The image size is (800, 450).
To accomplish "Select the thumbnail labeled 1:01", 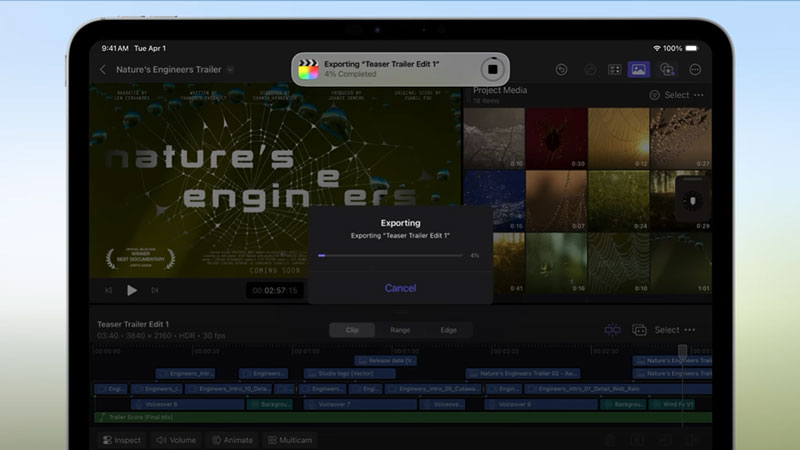I will pos(681,263).
